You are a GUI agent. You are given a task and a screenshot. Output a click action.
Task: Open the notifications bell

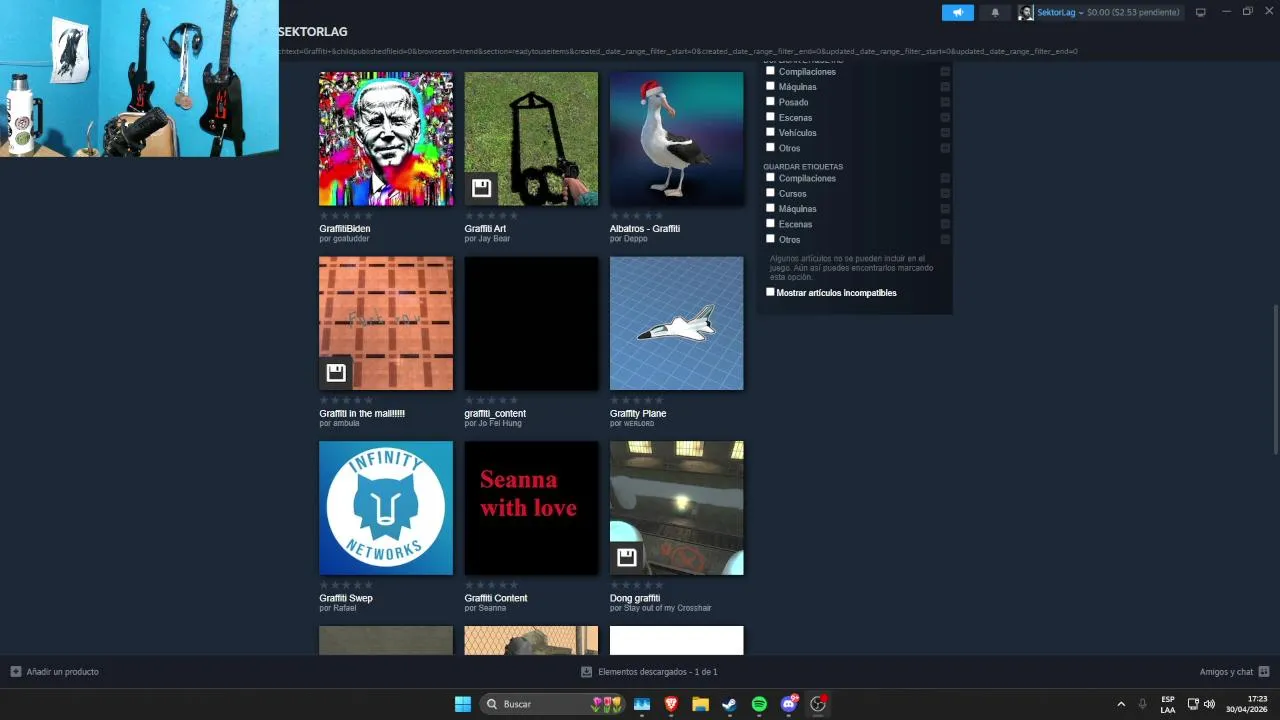tap(994, 12)
